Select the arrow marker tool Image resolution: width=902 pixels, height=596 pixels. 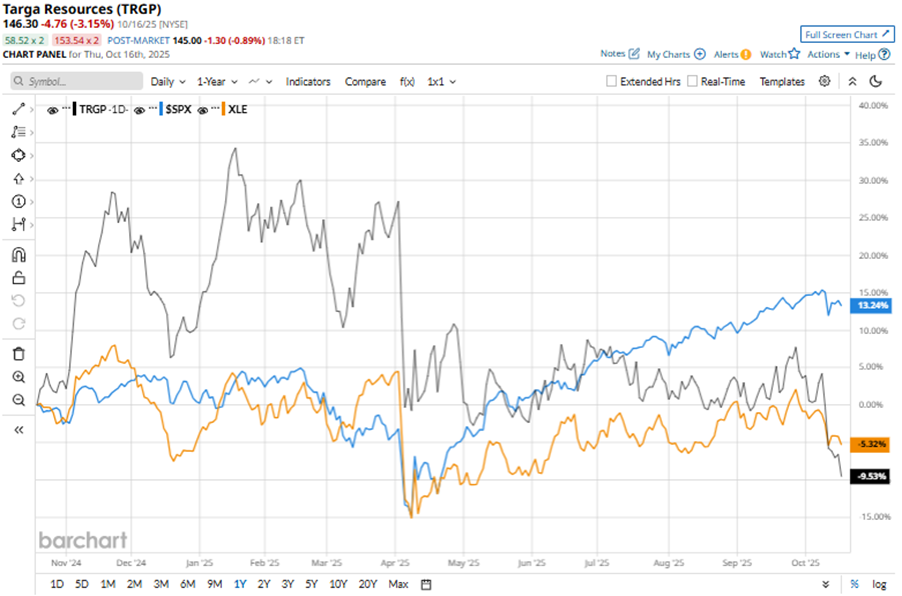18,179
